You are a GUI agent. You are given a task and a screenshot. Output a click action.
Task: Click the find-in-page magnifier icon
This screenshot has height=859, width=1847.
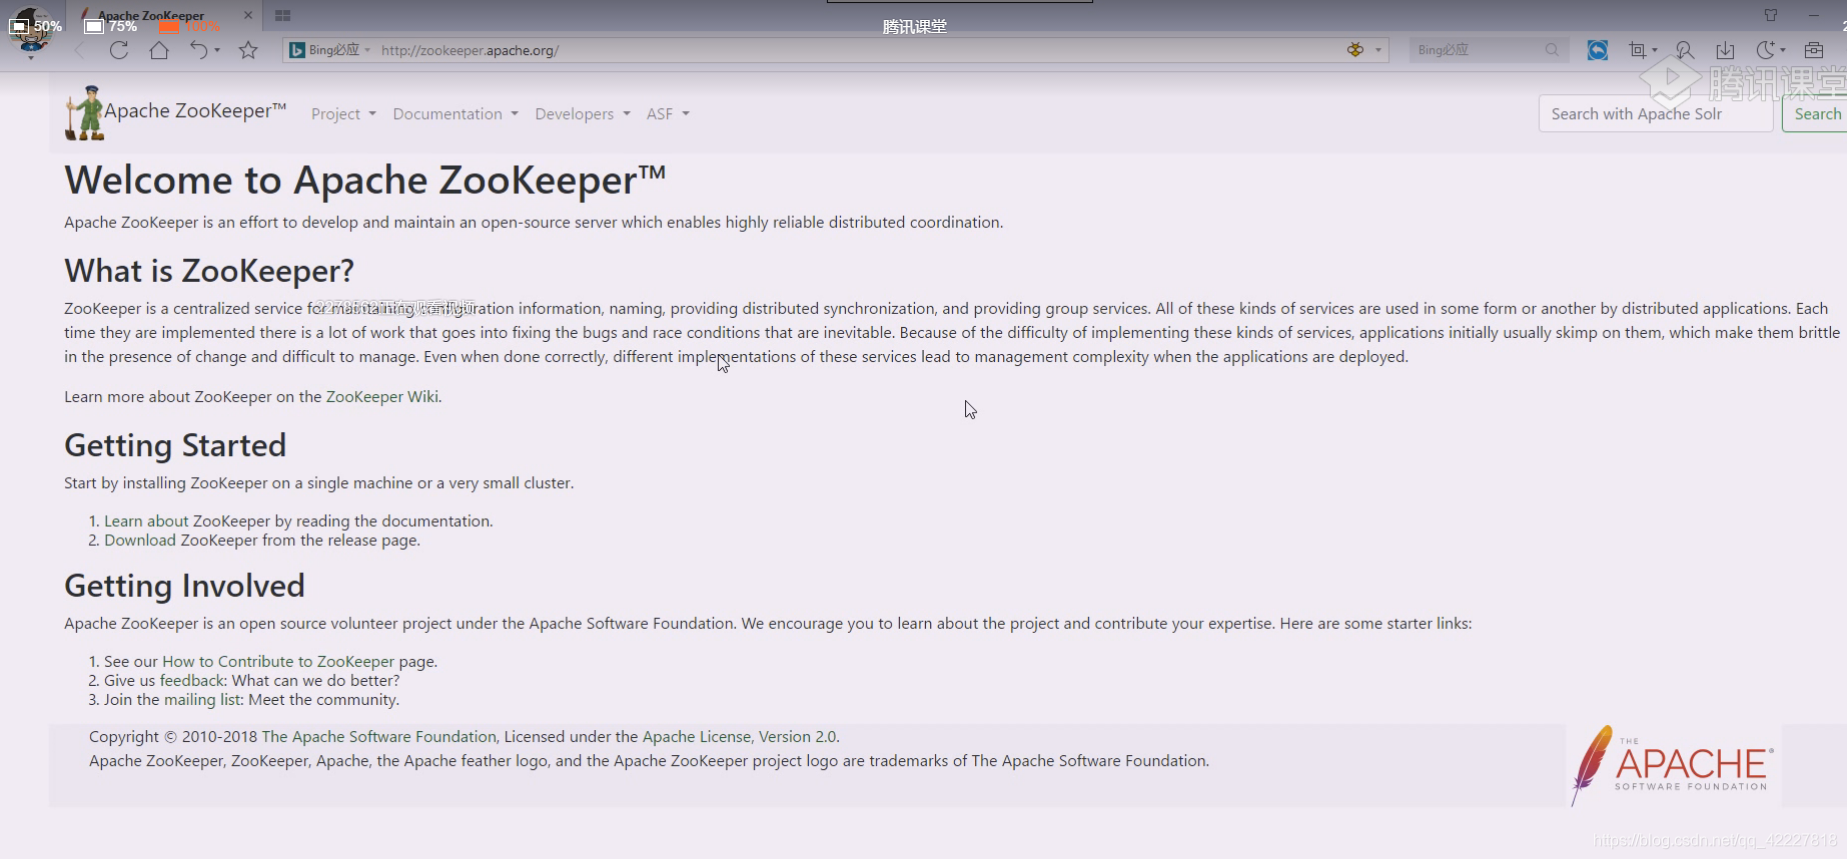pos(1684,50)
